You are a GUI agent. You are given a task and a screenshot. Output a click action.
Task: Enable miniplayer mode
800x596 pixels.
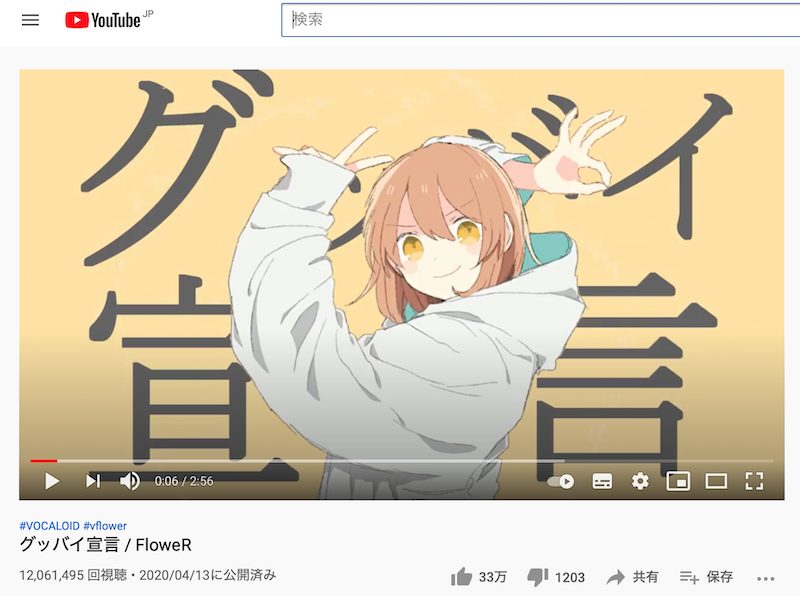point(678,481)
